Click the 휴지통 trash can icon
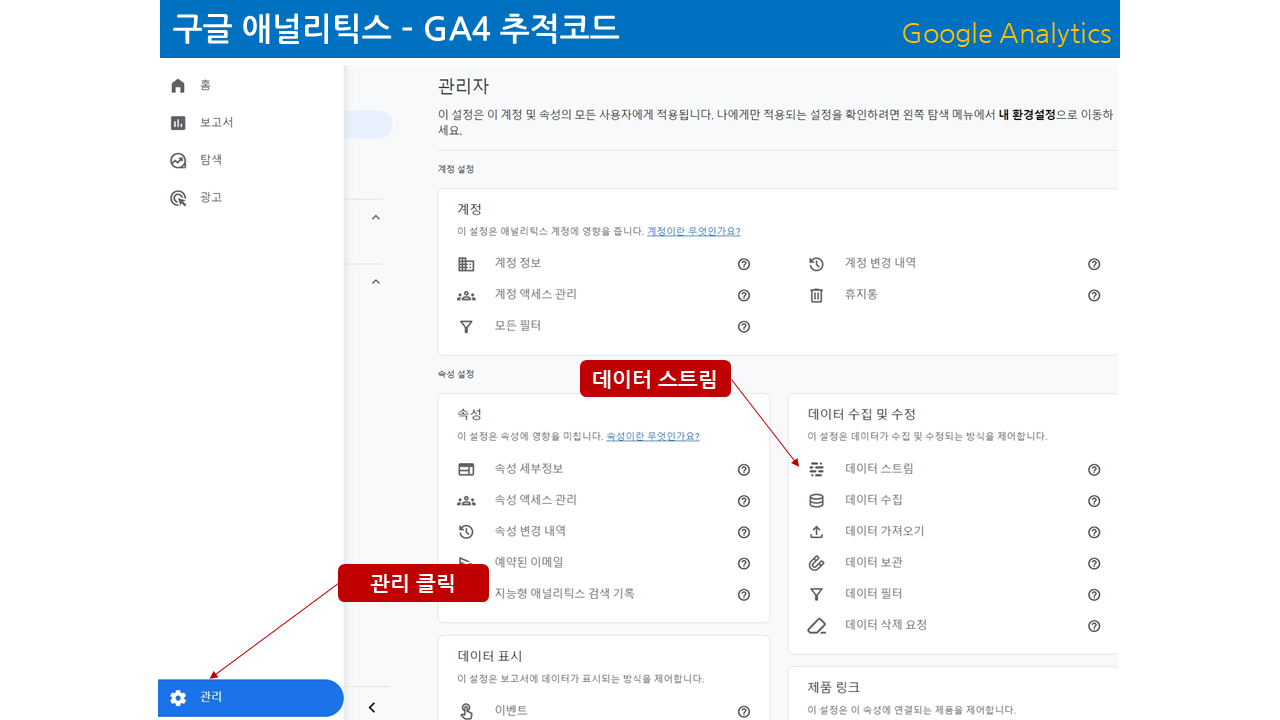The width and height of the screenshot is (1280, 720). [x=816, y=295]
